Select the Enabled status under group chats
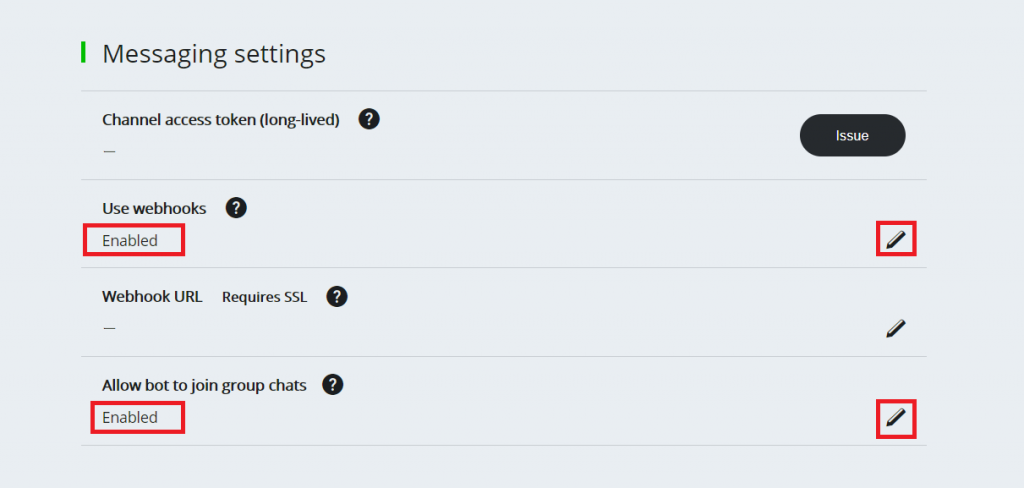This screenshot has width=1024, height=488. pos(131,417)
